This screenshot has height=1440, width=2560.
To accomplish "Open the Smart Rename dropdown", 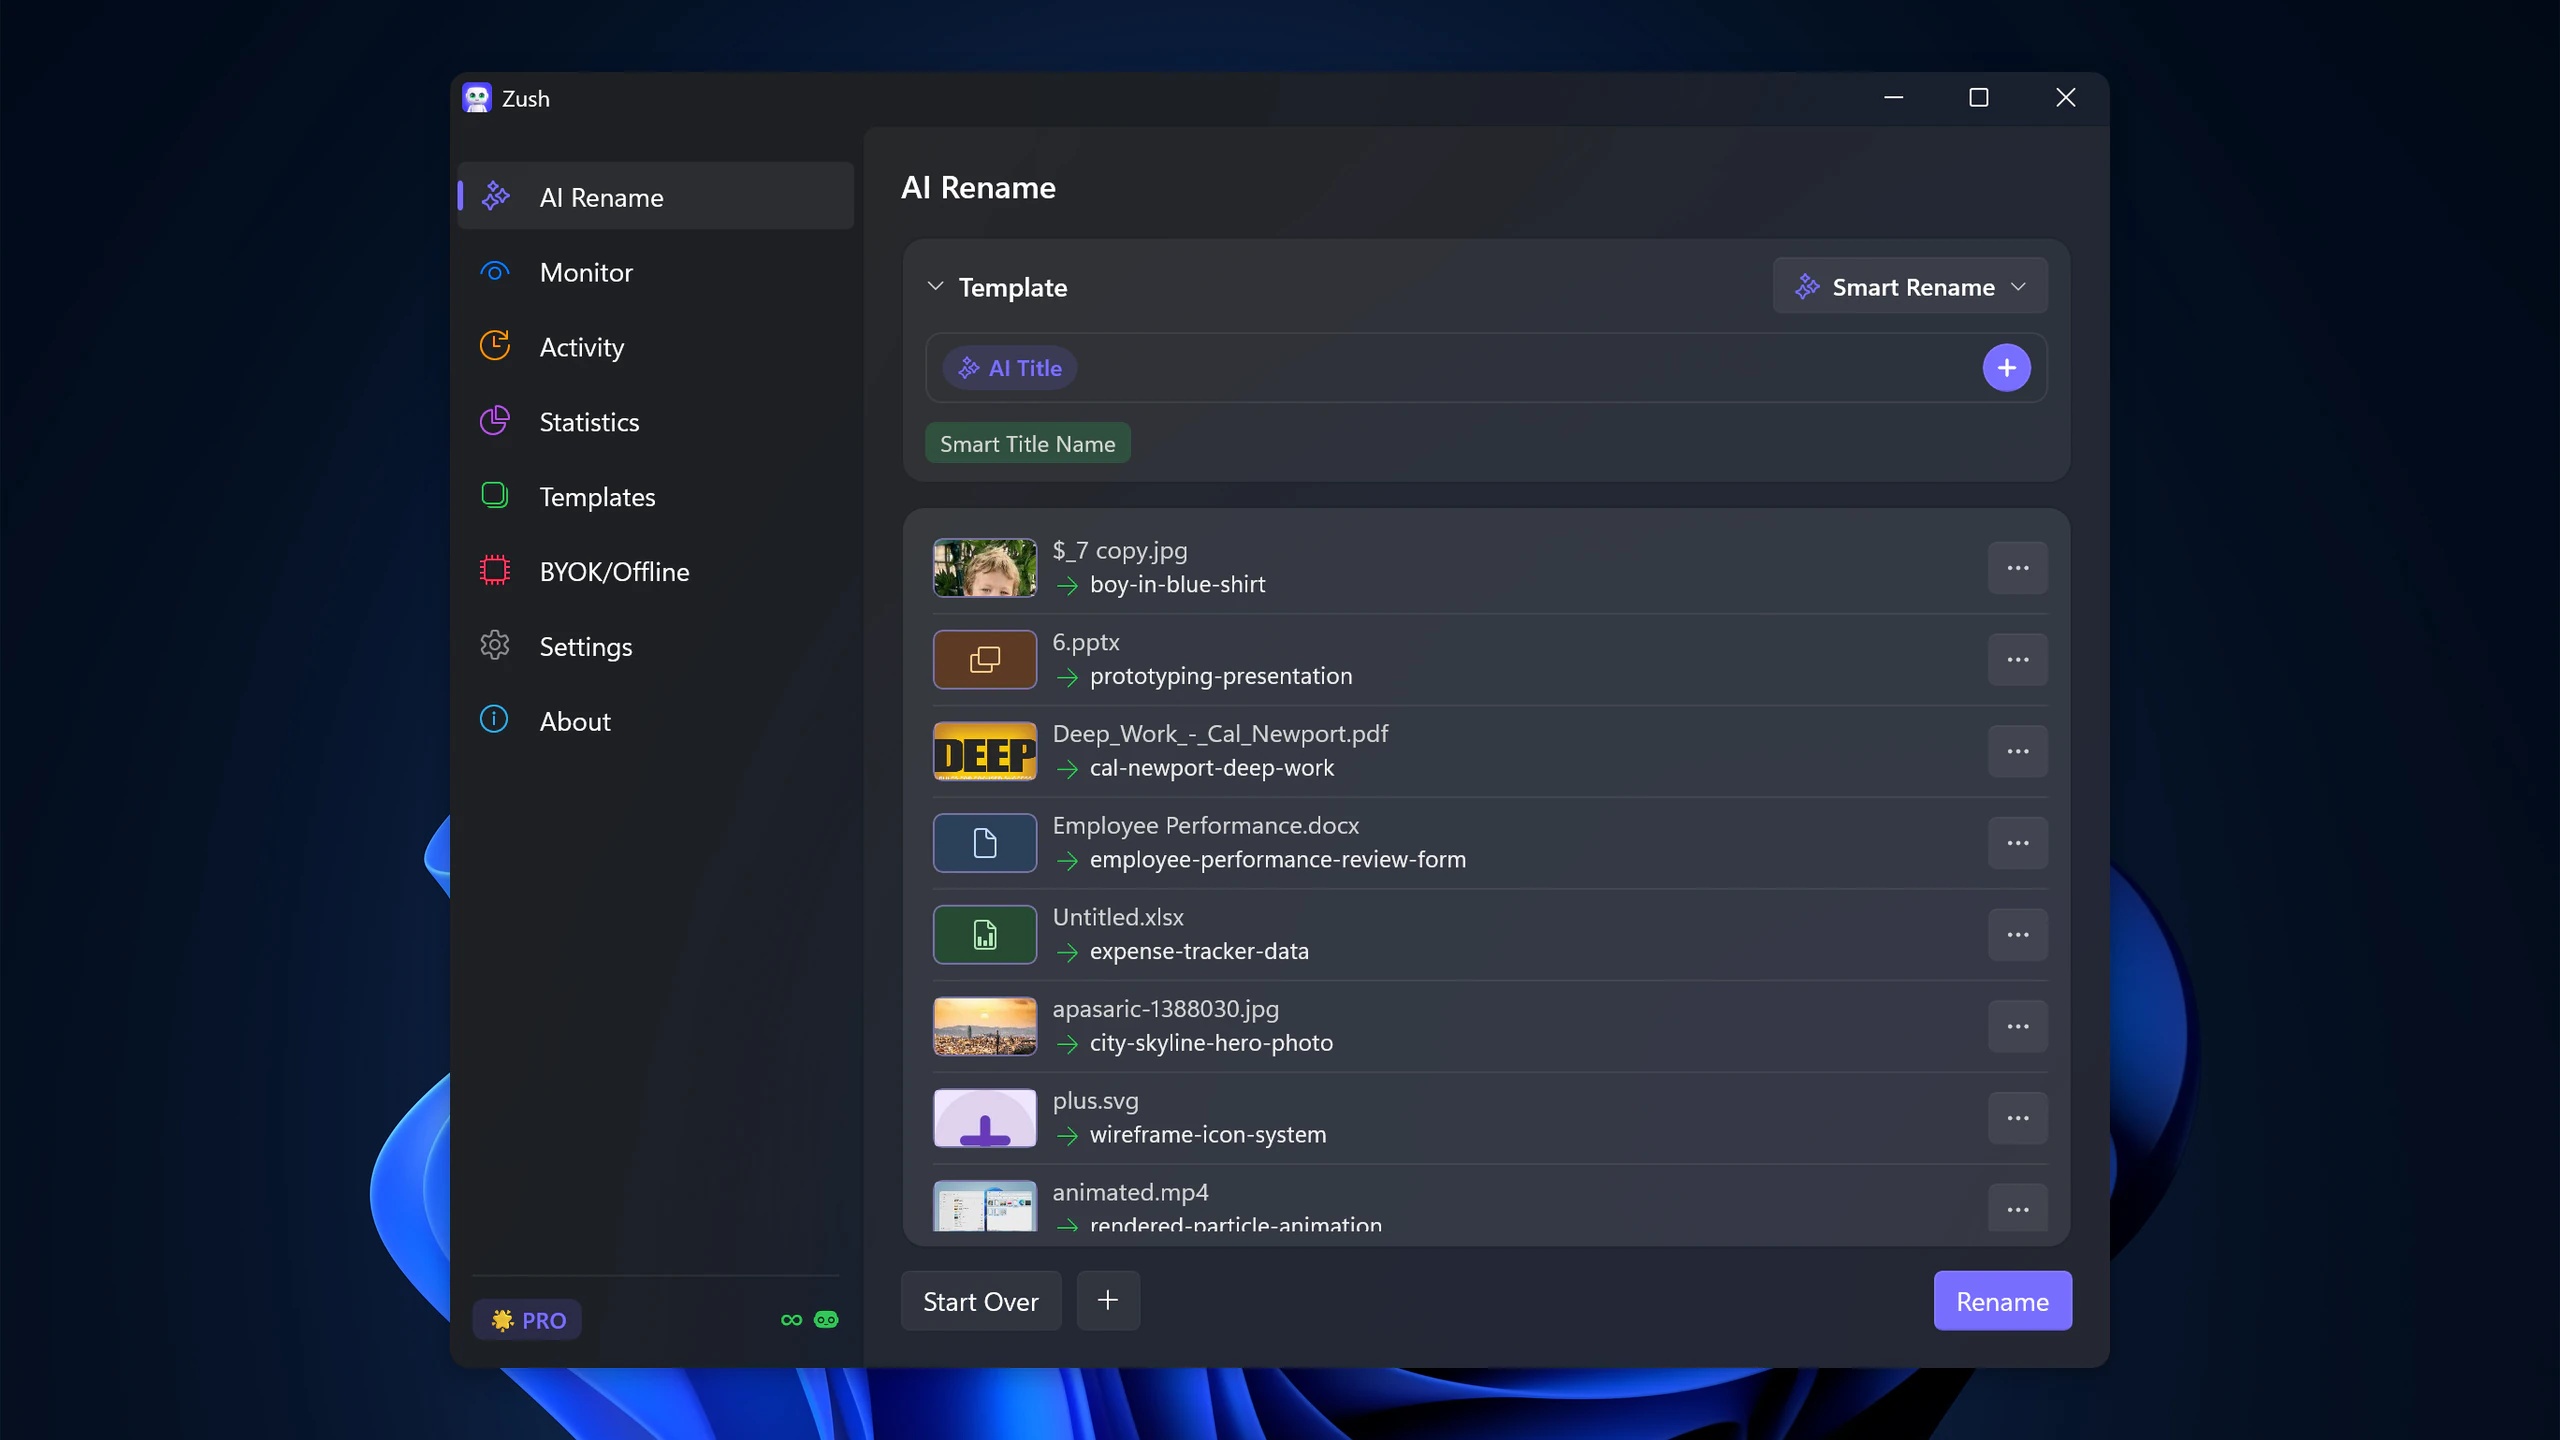I will click(1910, 287).
